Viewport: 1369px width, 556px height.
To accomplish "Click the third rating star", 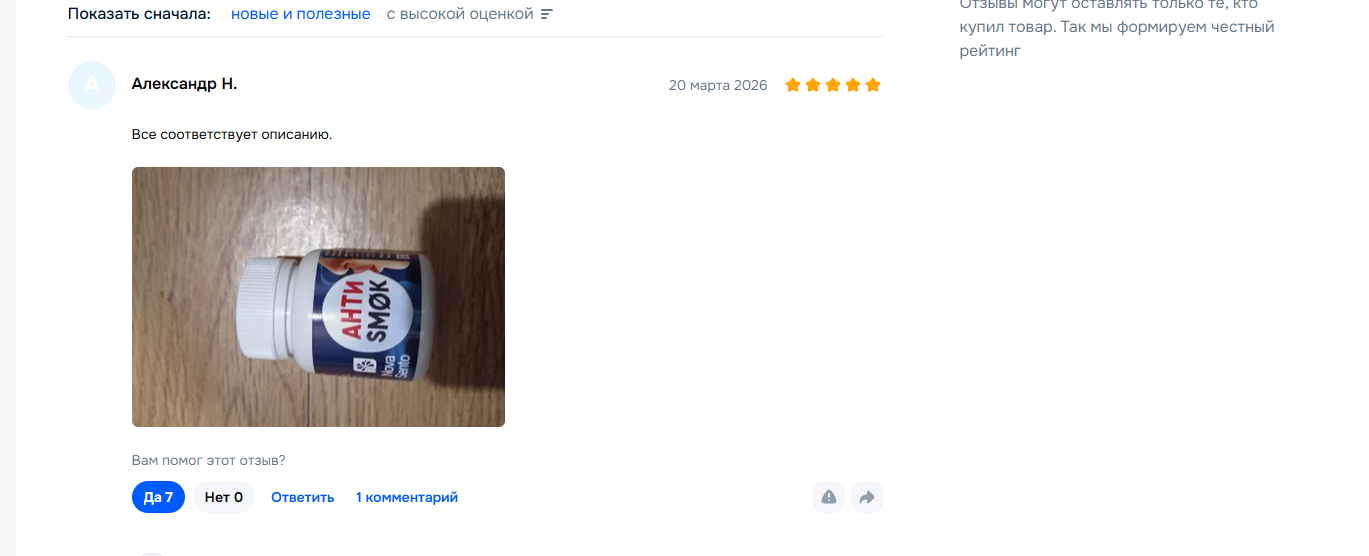I will (x=833, y=85).
